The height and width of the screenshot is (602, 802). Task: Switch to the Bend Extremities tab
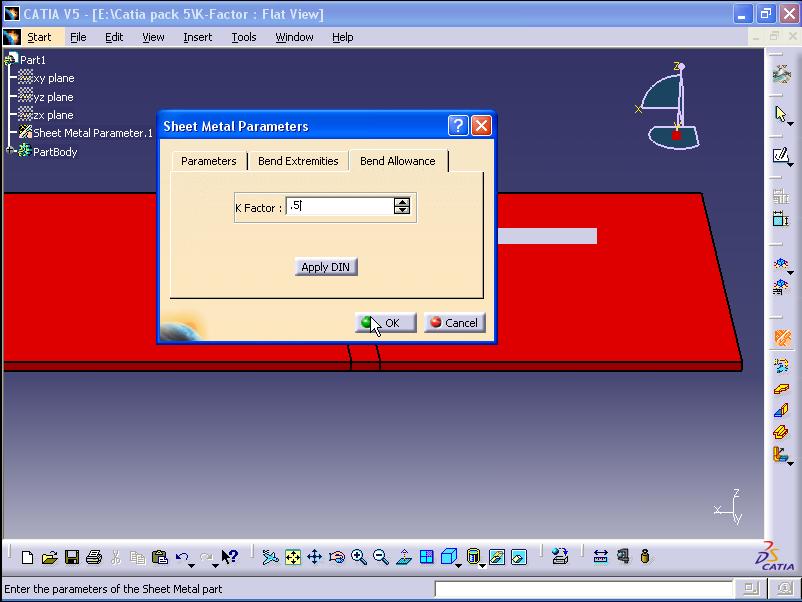pyautogui.click(x=300, y=161)
